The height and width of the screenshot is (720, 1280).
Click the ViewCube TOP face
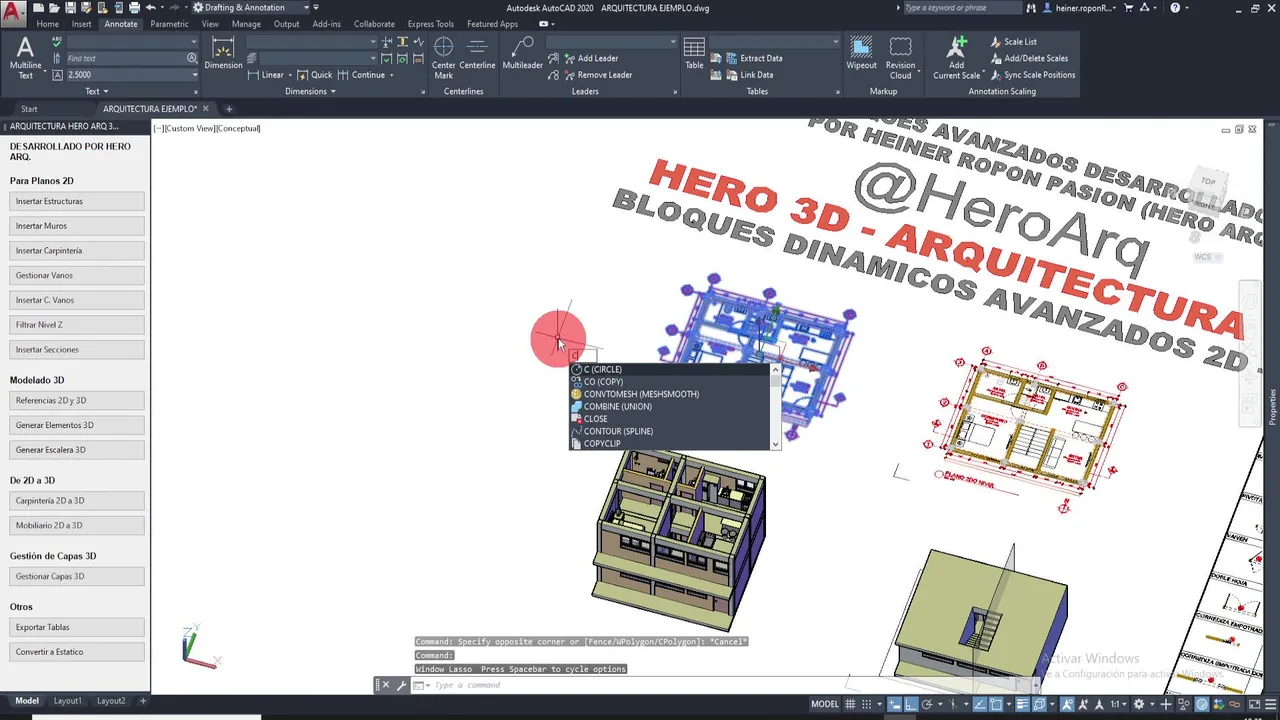pos(1208,182)
